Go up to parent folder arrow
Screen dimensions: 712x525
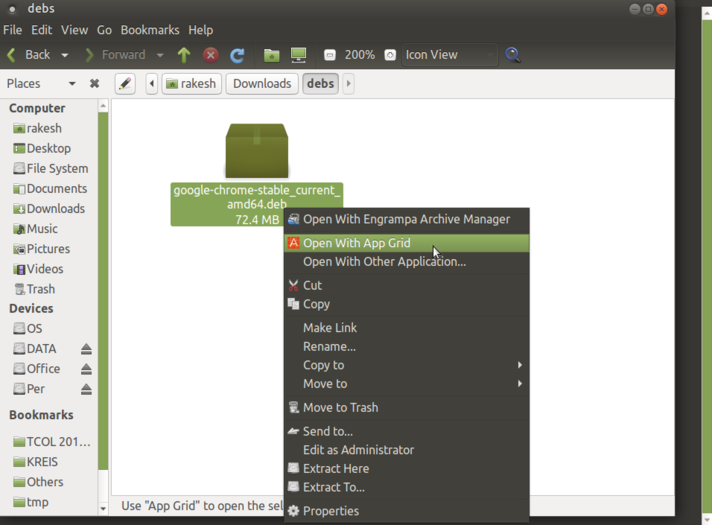(184, 55)
